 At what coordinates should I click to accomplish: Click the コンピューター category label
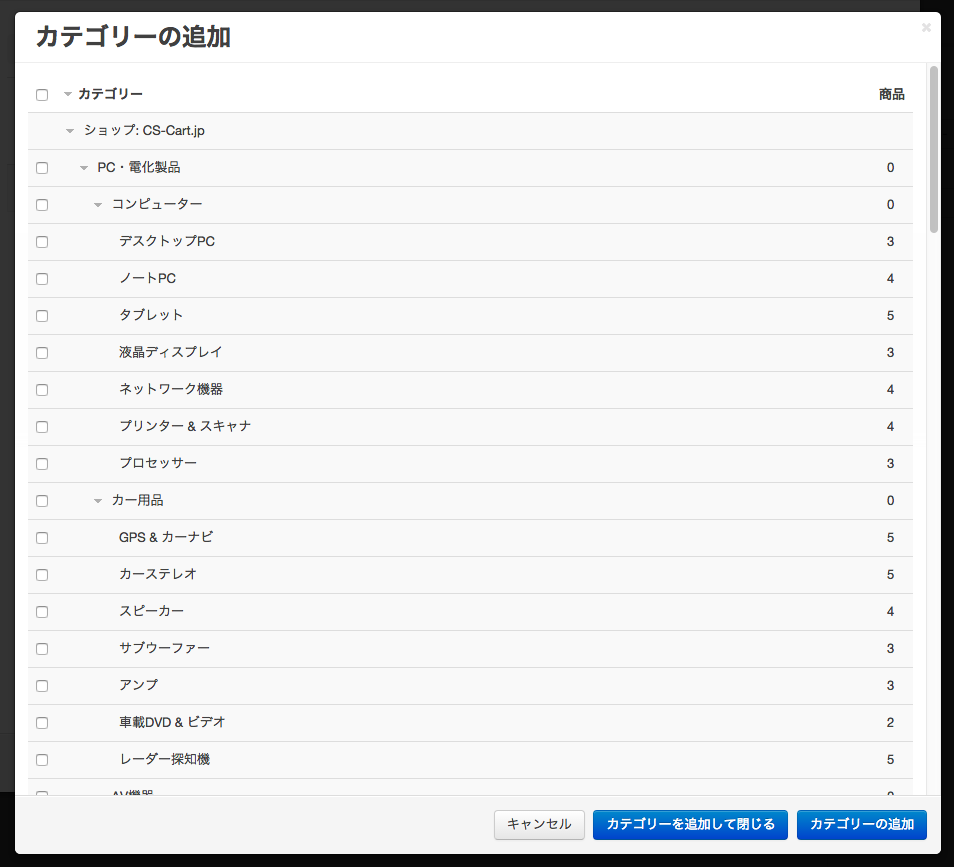[157, 204]
